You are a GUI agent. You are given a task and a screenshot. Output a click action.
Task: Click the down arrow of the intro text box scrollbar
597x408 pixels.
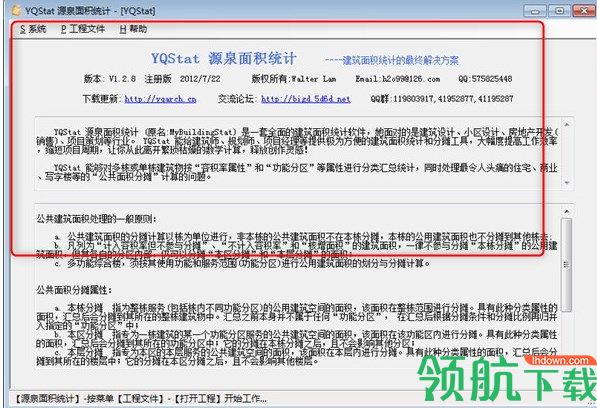[x=567, y=183]
